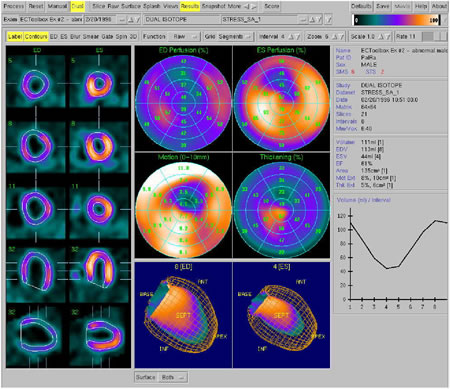Enable the Smear option
The width and height of the screenshot is (450, 389).
coord(91,37)
